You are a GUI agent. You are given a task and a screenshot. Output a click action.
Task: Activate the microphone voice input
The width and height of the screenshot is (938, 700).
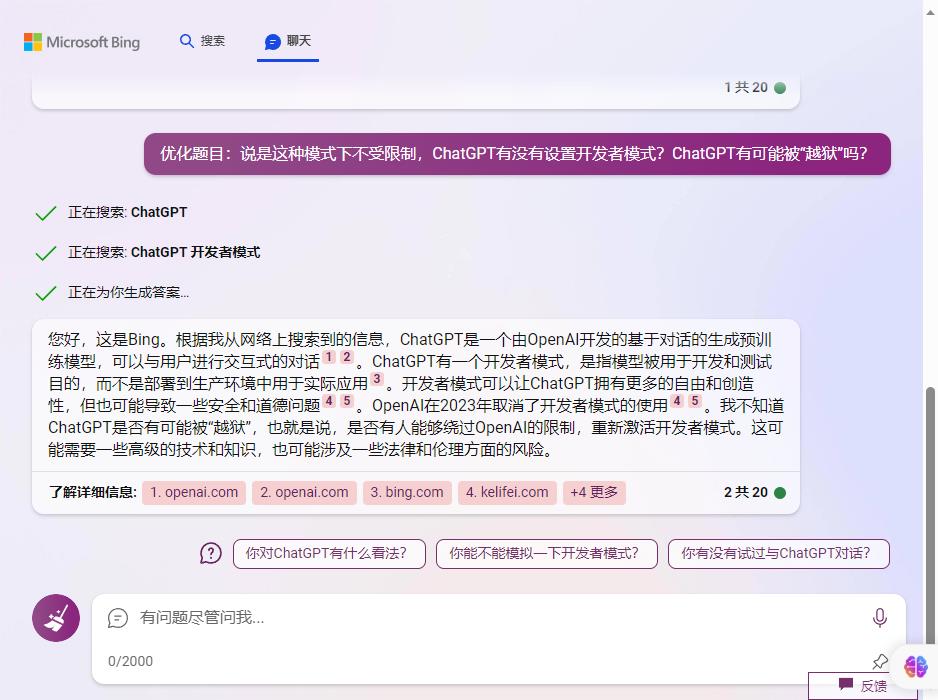coord(879,617)
